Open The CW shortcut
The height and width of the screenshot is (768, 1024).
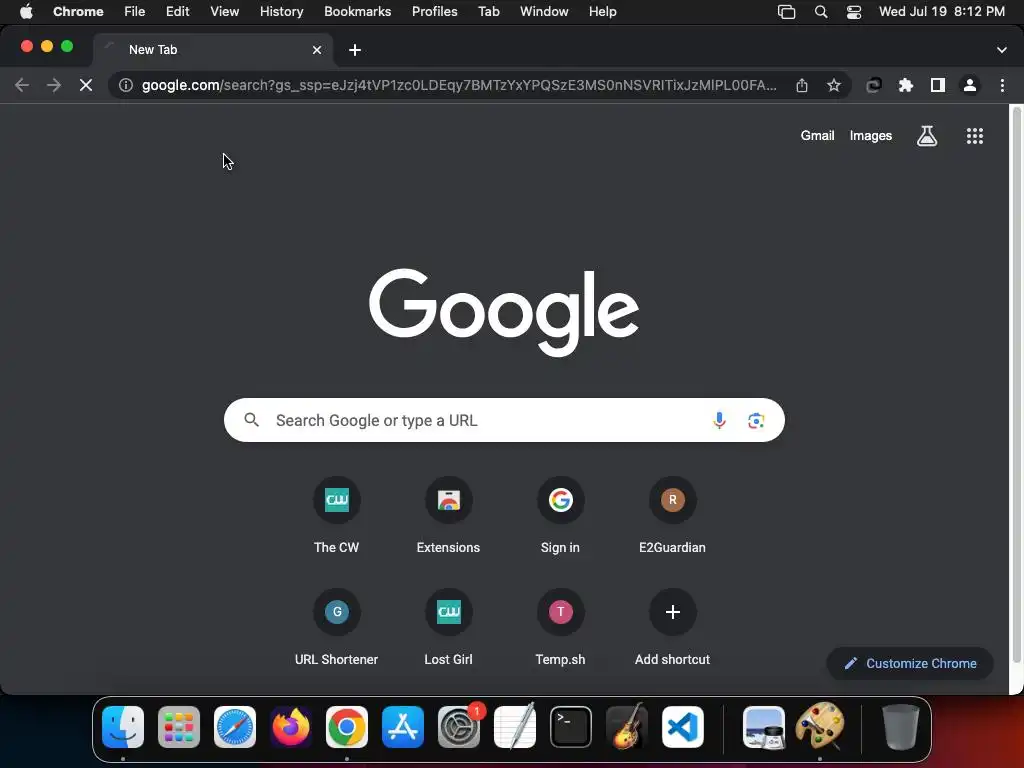(x=336, y=516)
